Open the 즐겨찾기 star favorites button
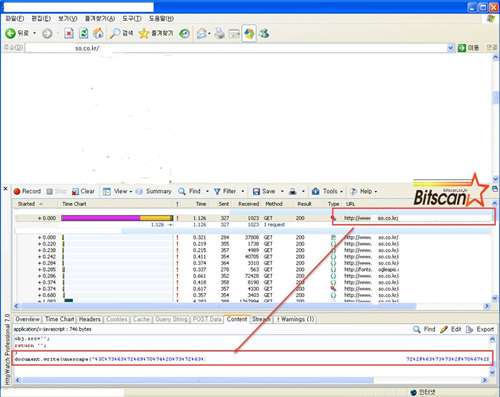This screenshot has height=397, width=500. tap(156, 33)
